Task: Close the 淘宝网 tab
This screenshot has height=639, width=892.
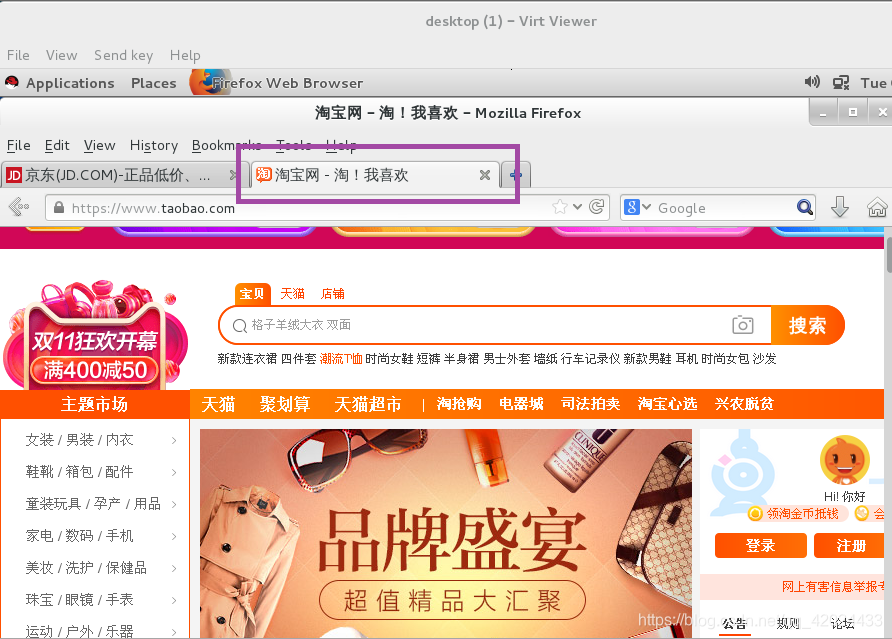Action: (485, 175)
